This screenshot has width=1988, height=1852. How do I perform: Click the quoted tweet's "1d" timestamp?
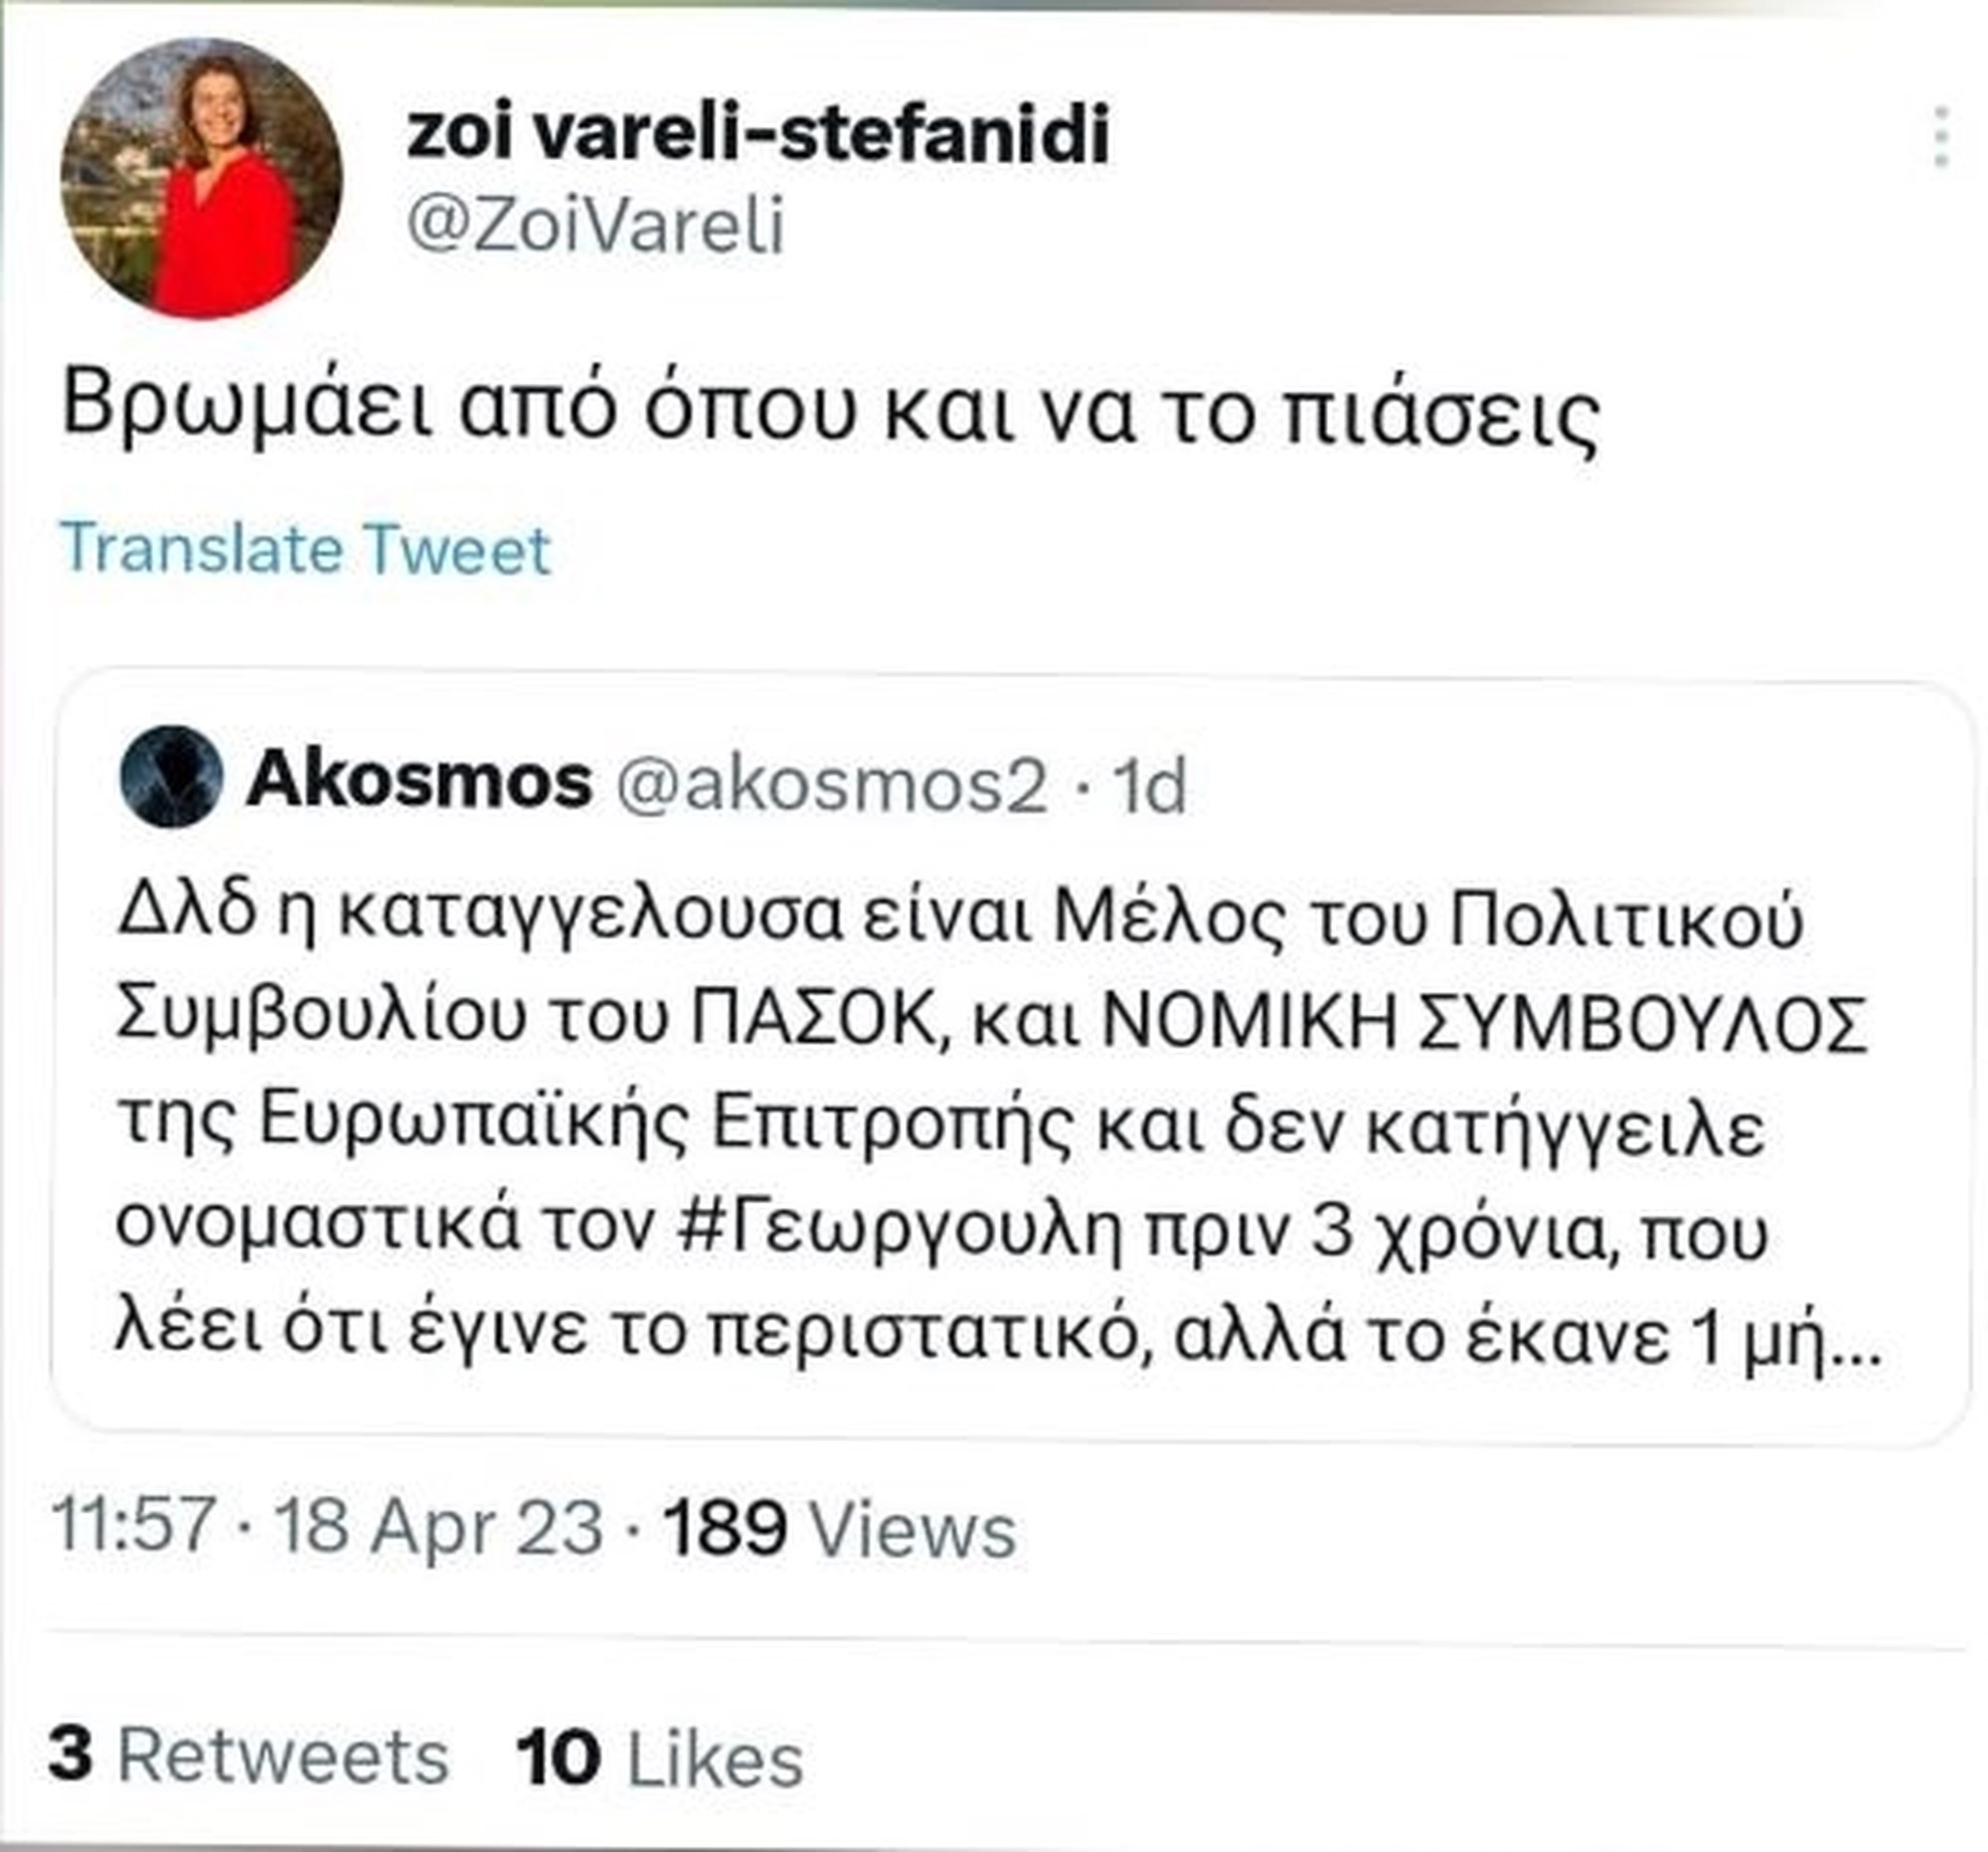coord(1150,786)
